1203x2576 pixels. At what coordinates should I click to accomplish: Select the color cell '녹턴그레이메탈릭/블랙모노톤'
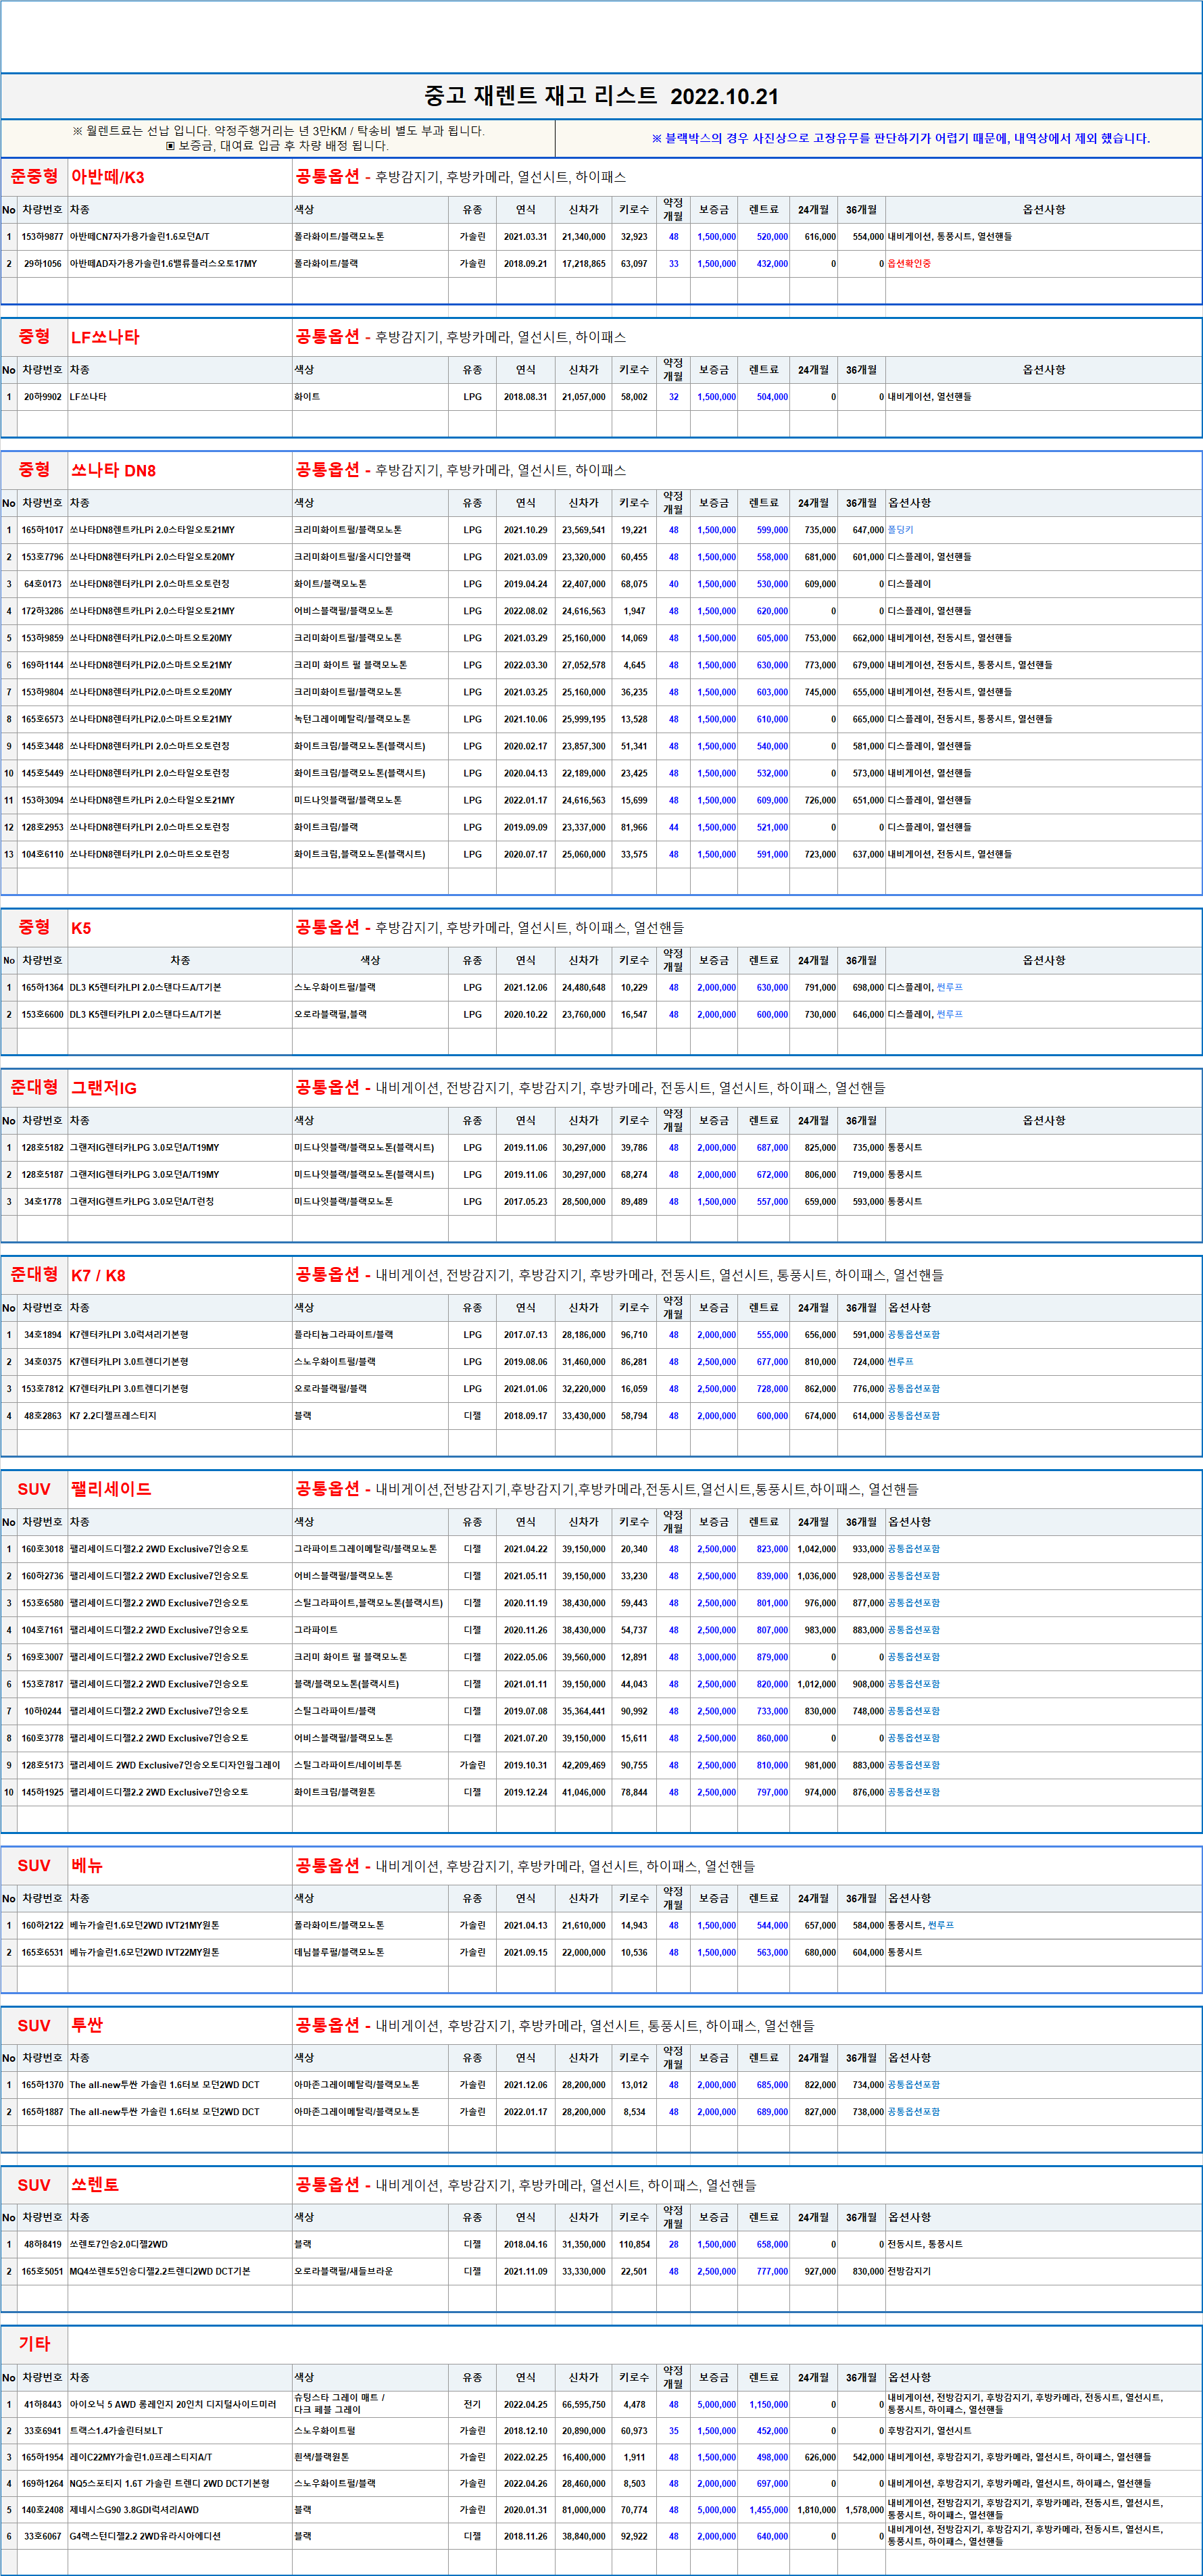[352, 719]
